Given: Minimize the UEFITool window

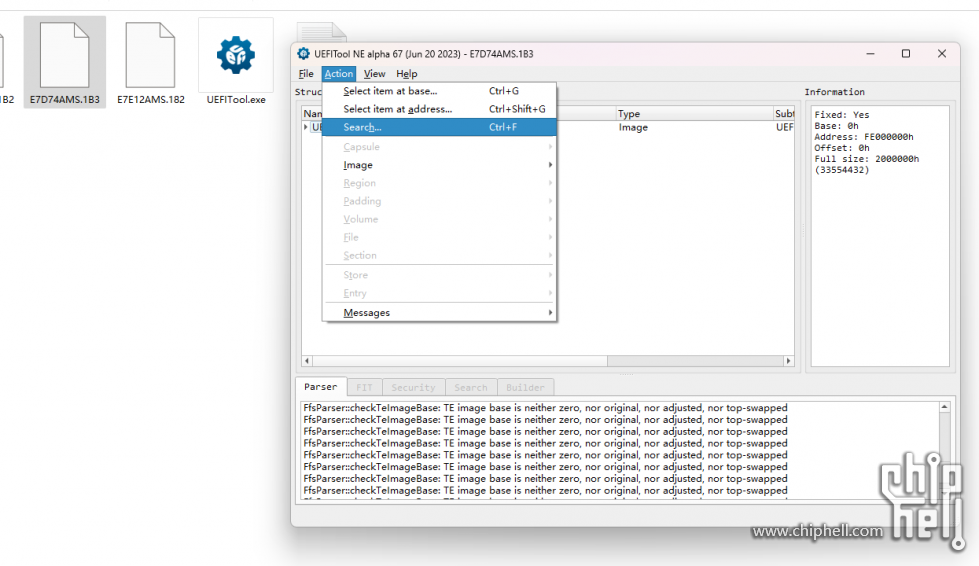Looking at the screenshot, I should (870, 54).
